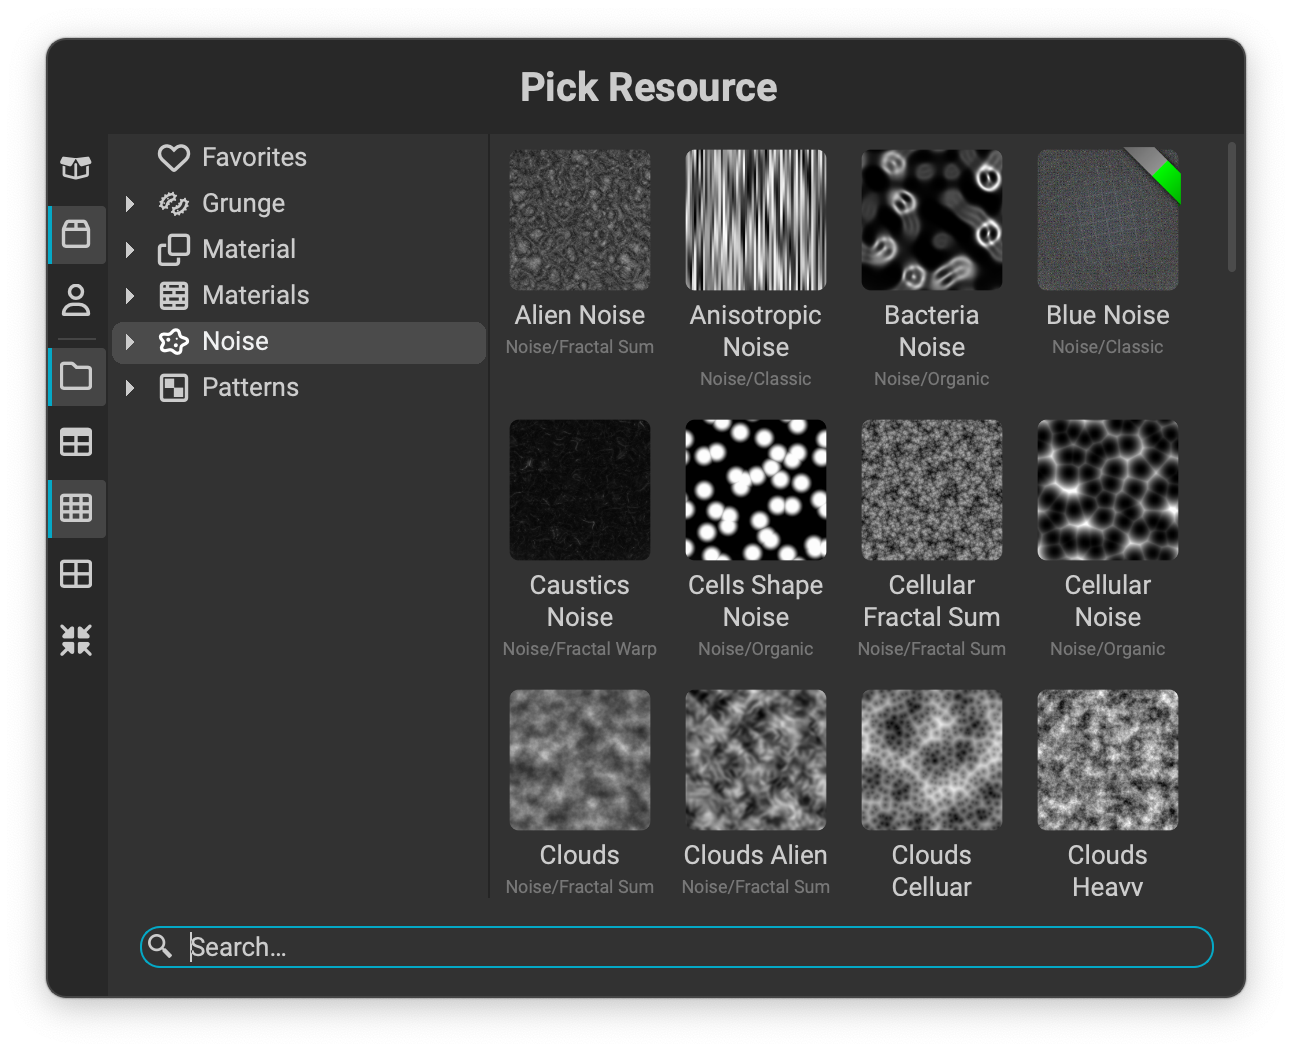Expand the Patterns tree arrow
The width and height of the screenshot is (1292, 1052).
coord(129,388)
